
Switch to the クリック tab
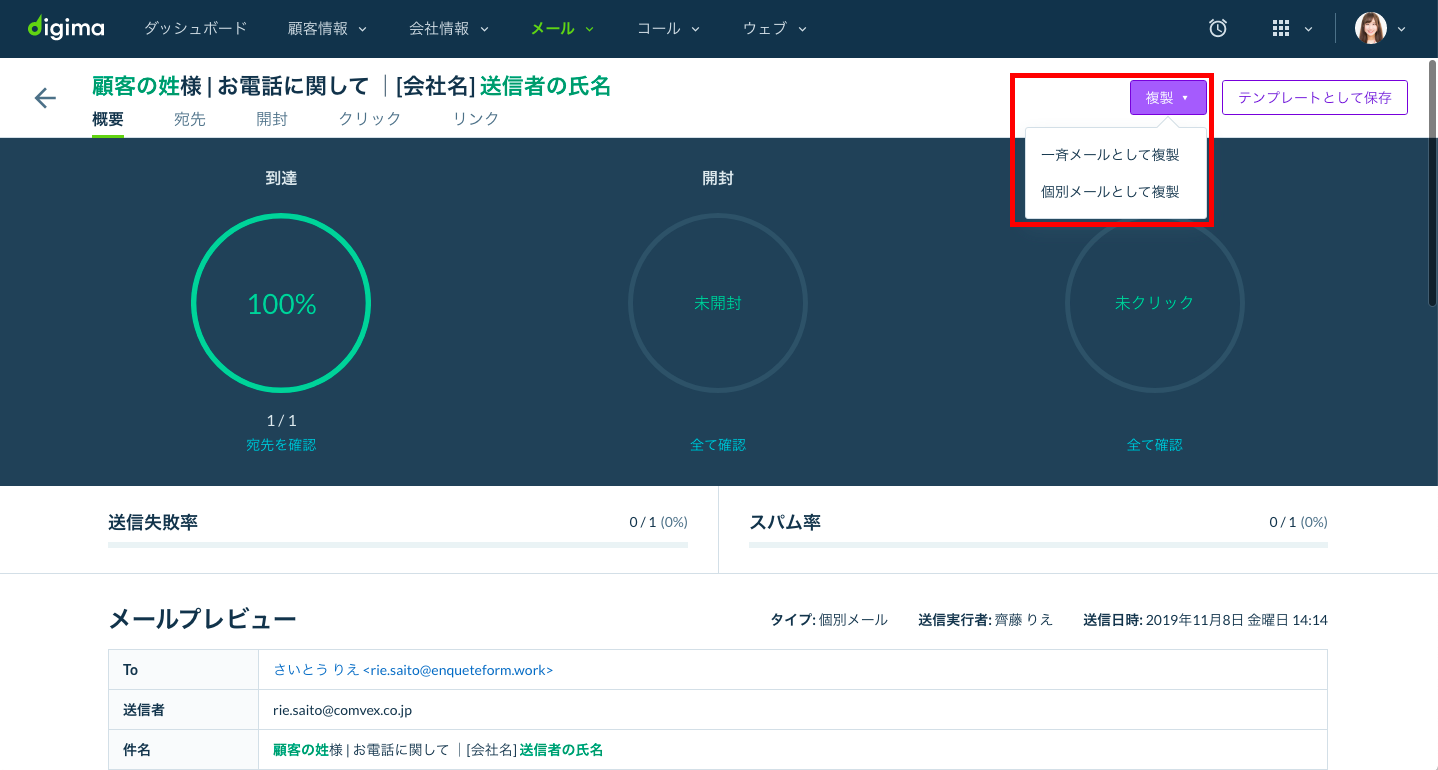pos(370,119)
